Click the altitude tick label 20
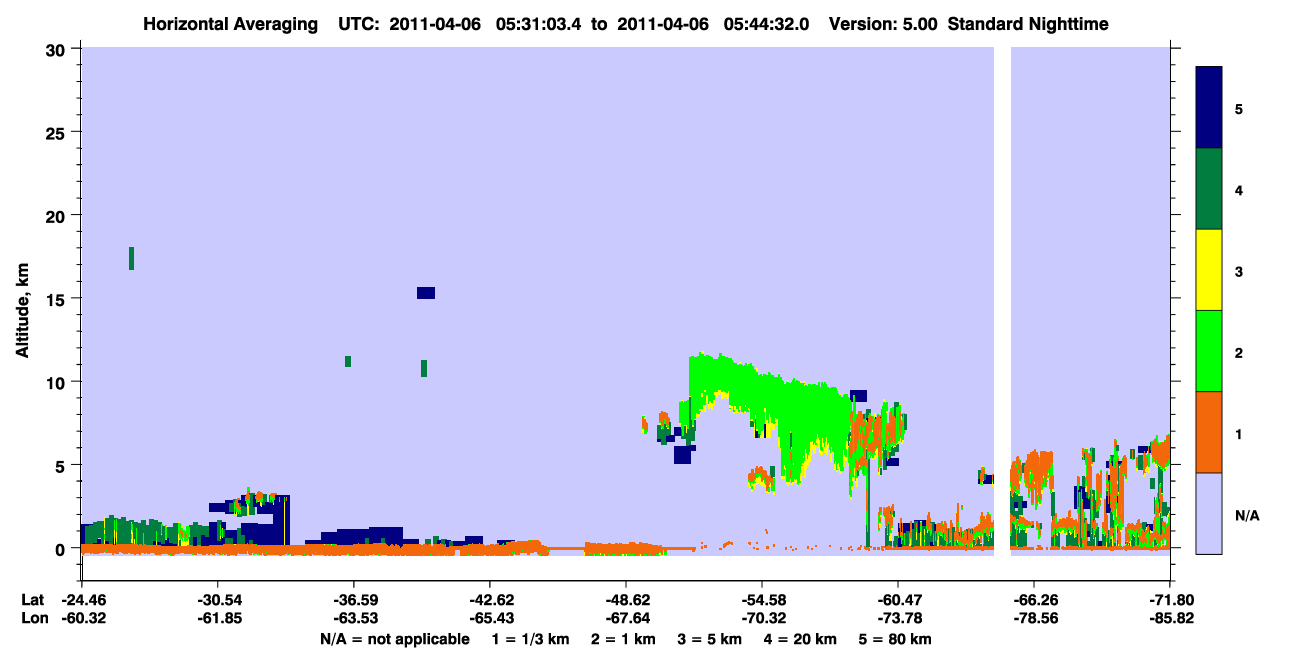The width and height of the screenshot is (1300, 667). click(x=57, y=216)
